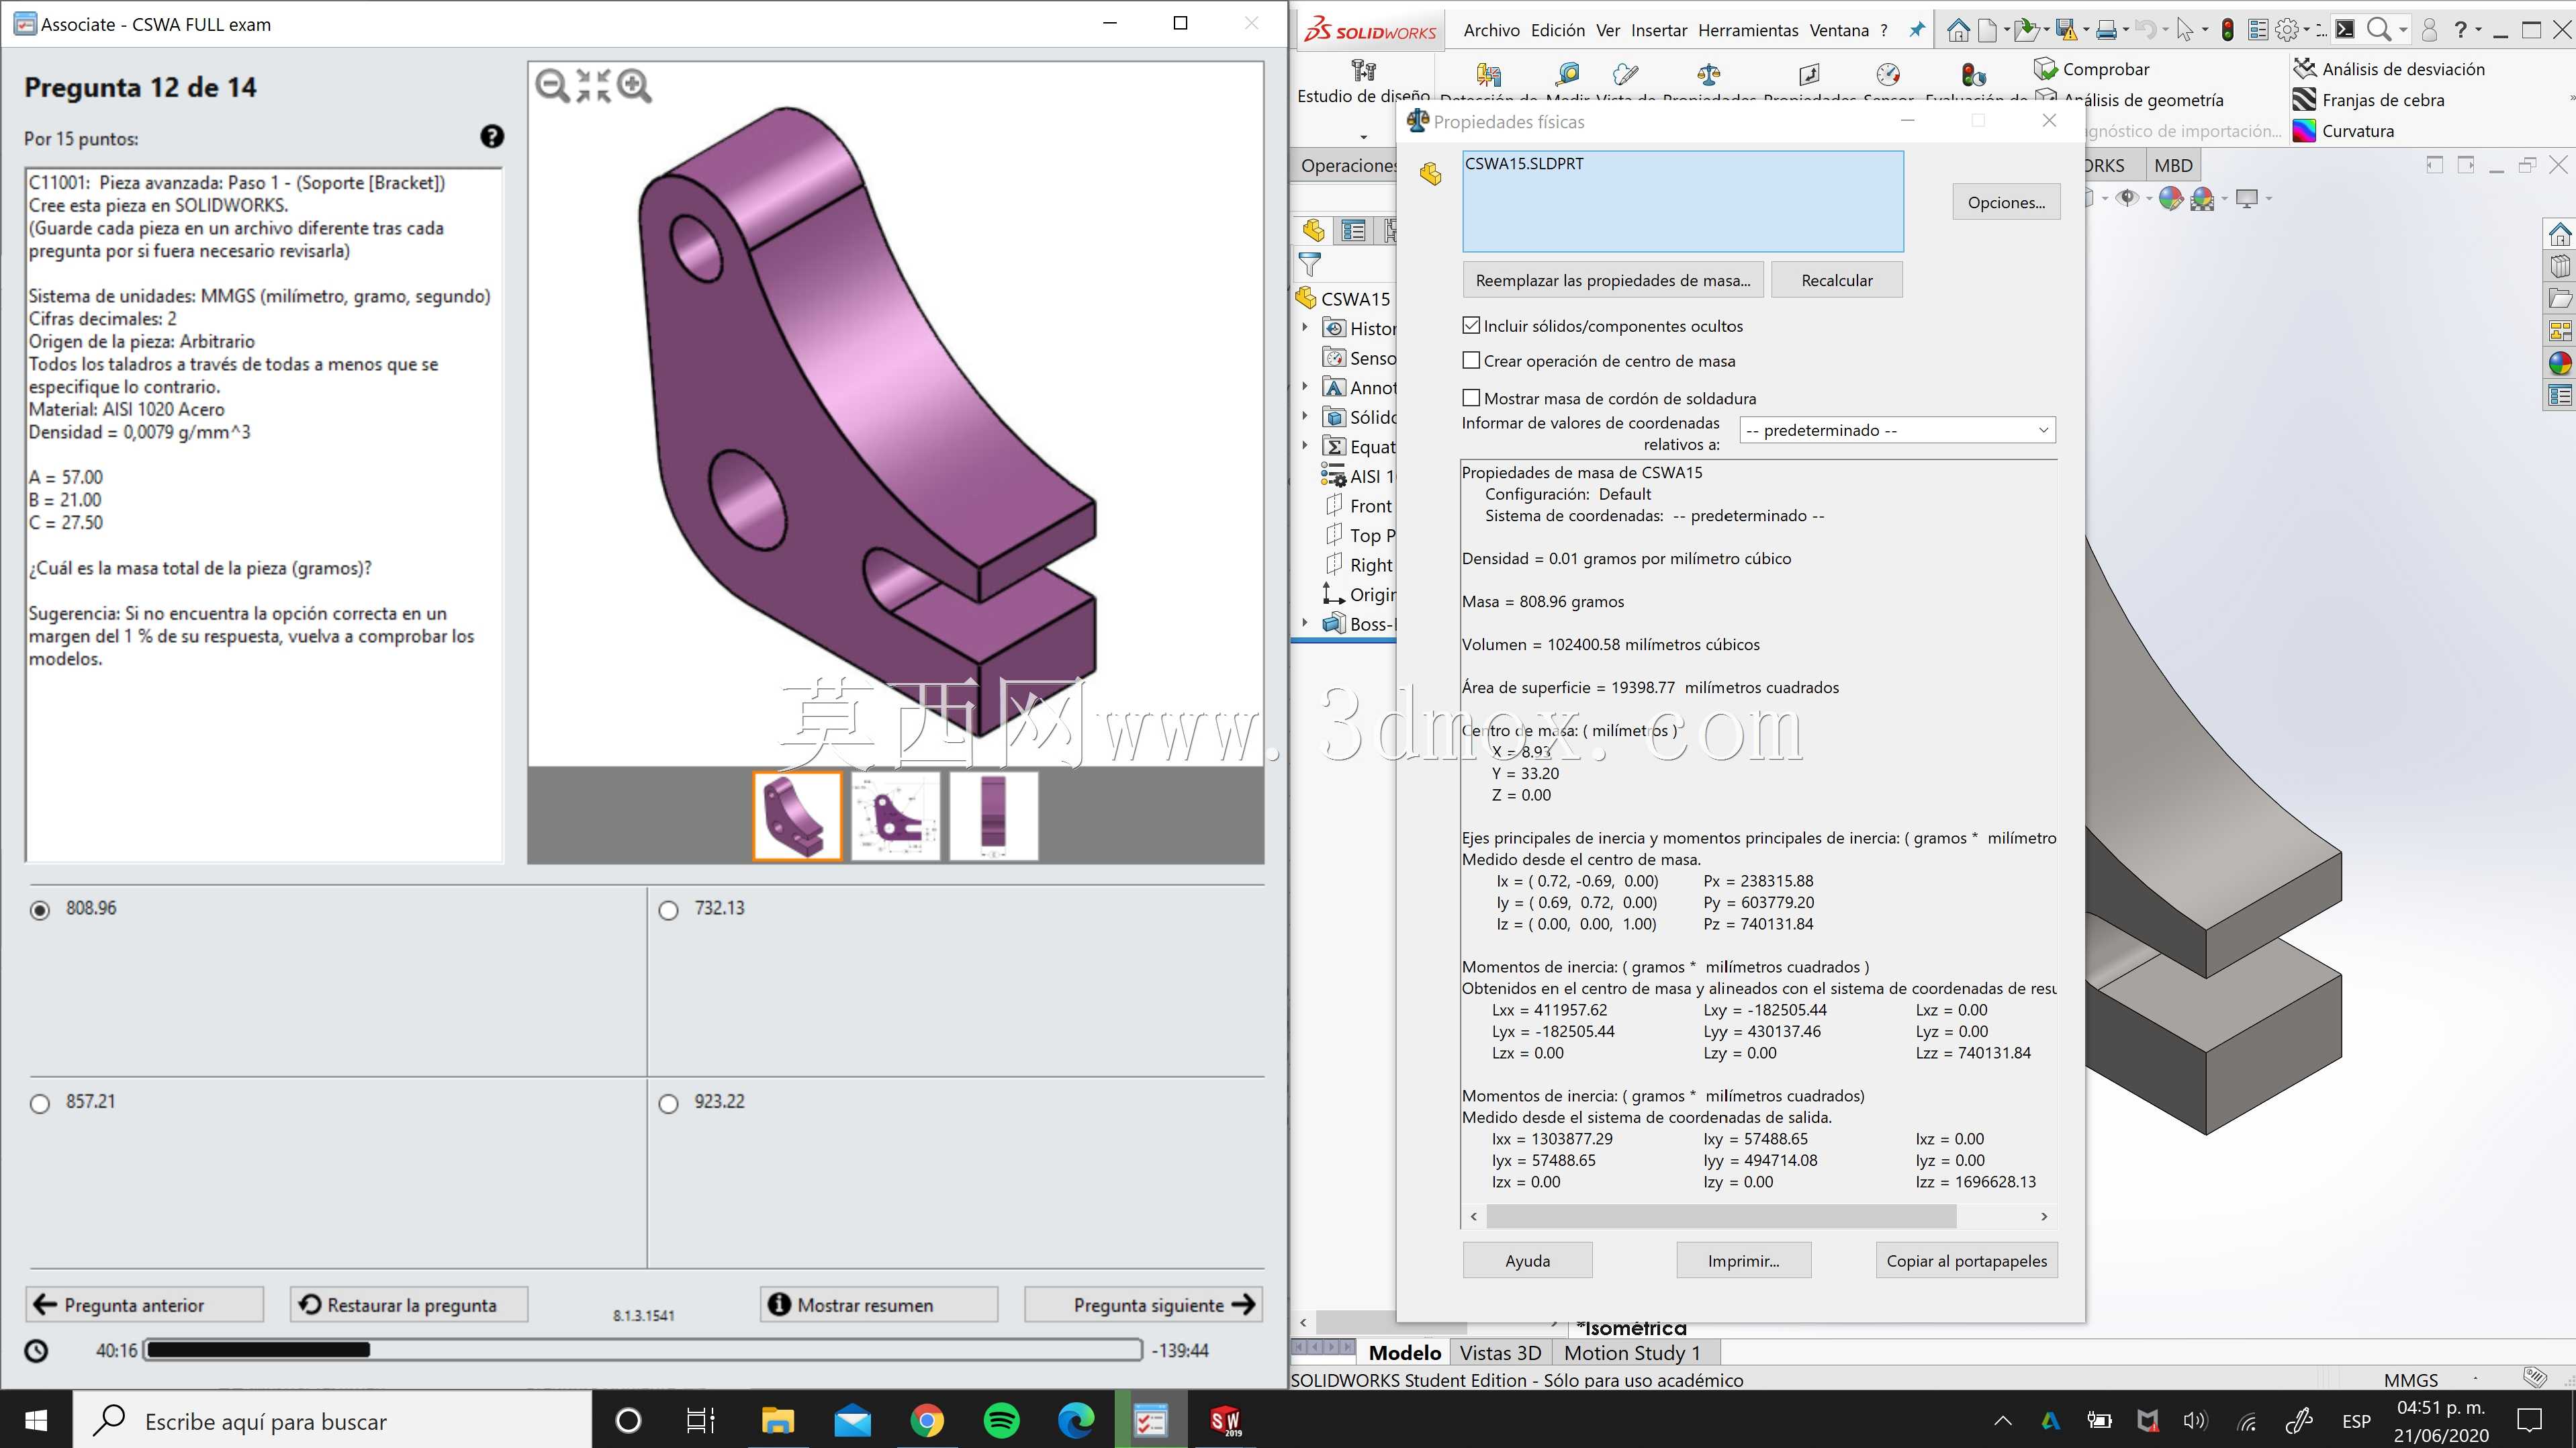
Task: Expand the Equations tree node
Action: (1305, 445)
